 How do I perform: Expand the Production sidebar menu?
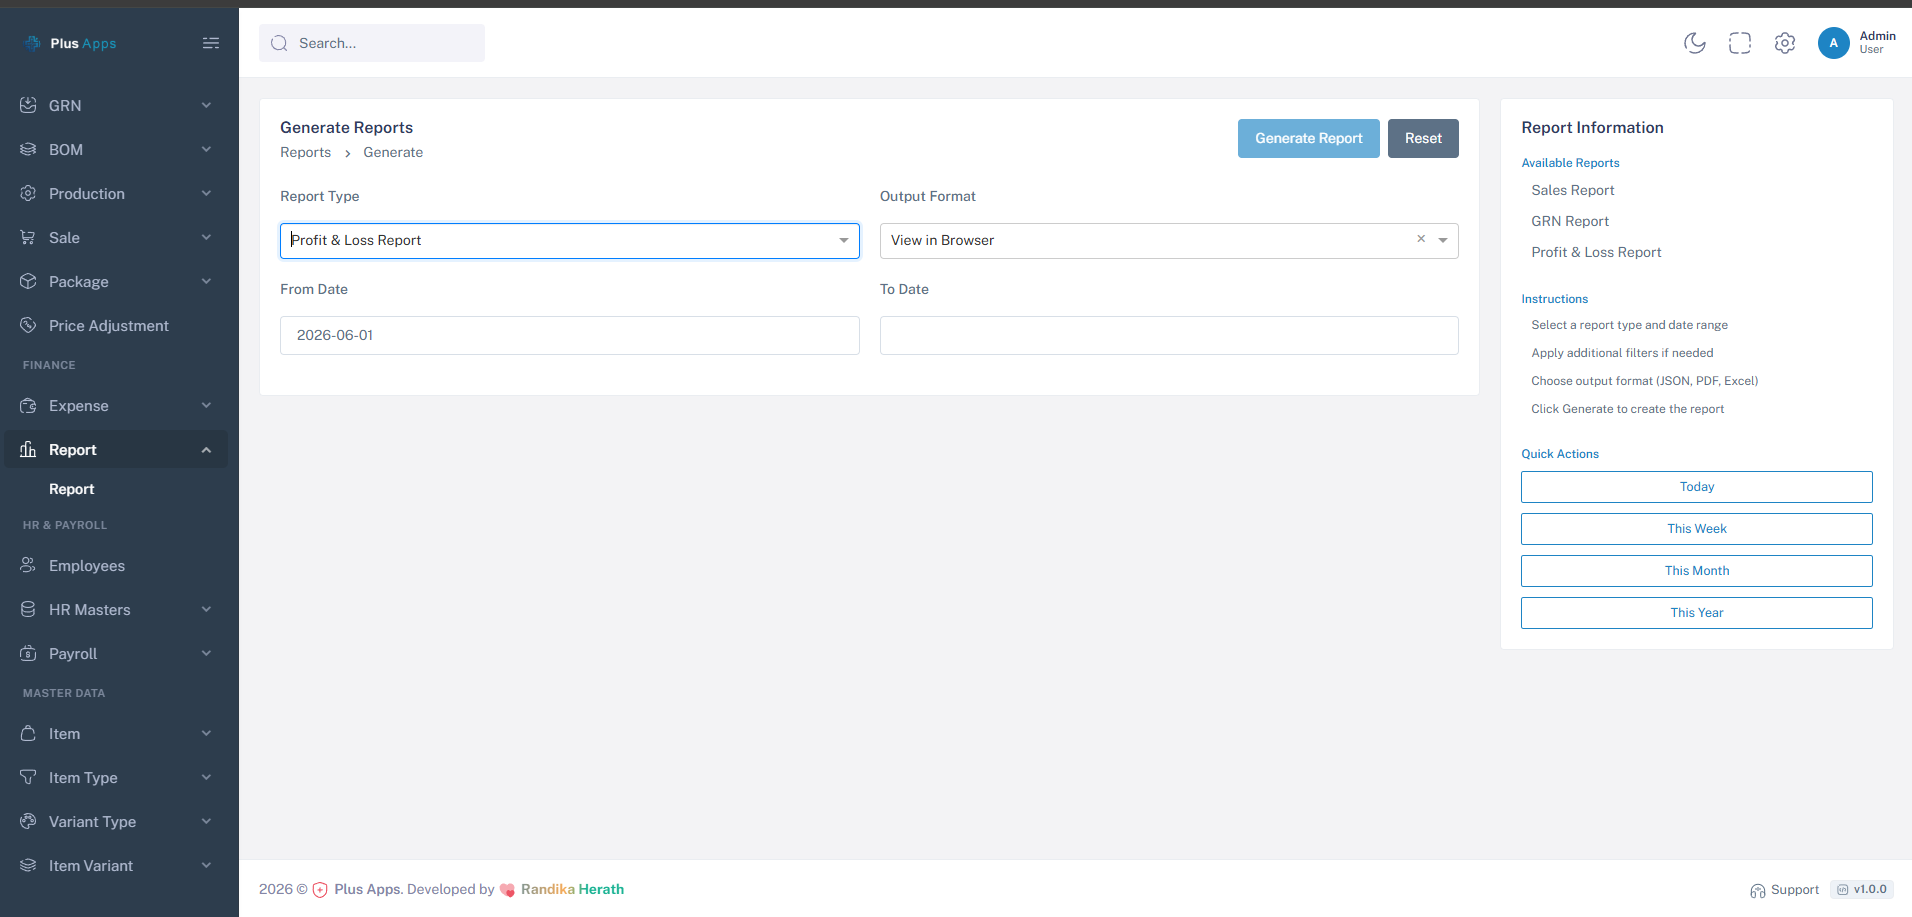116,193
